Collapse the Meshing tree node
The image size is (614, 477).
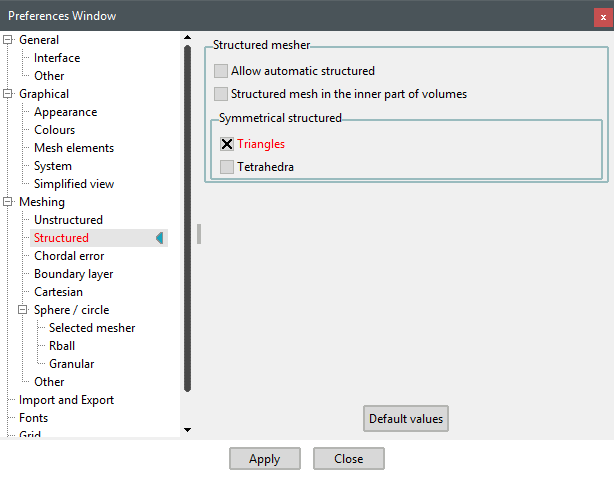pos(8,202)
